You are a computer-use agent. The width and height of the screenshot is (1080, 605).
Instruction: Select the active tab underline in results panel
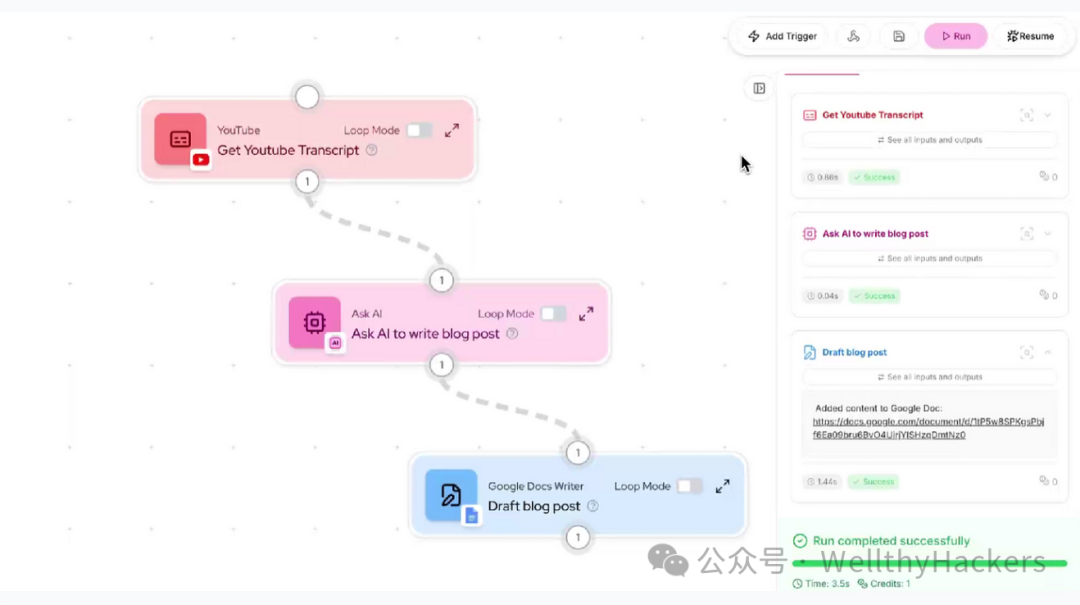click(822, 73)
